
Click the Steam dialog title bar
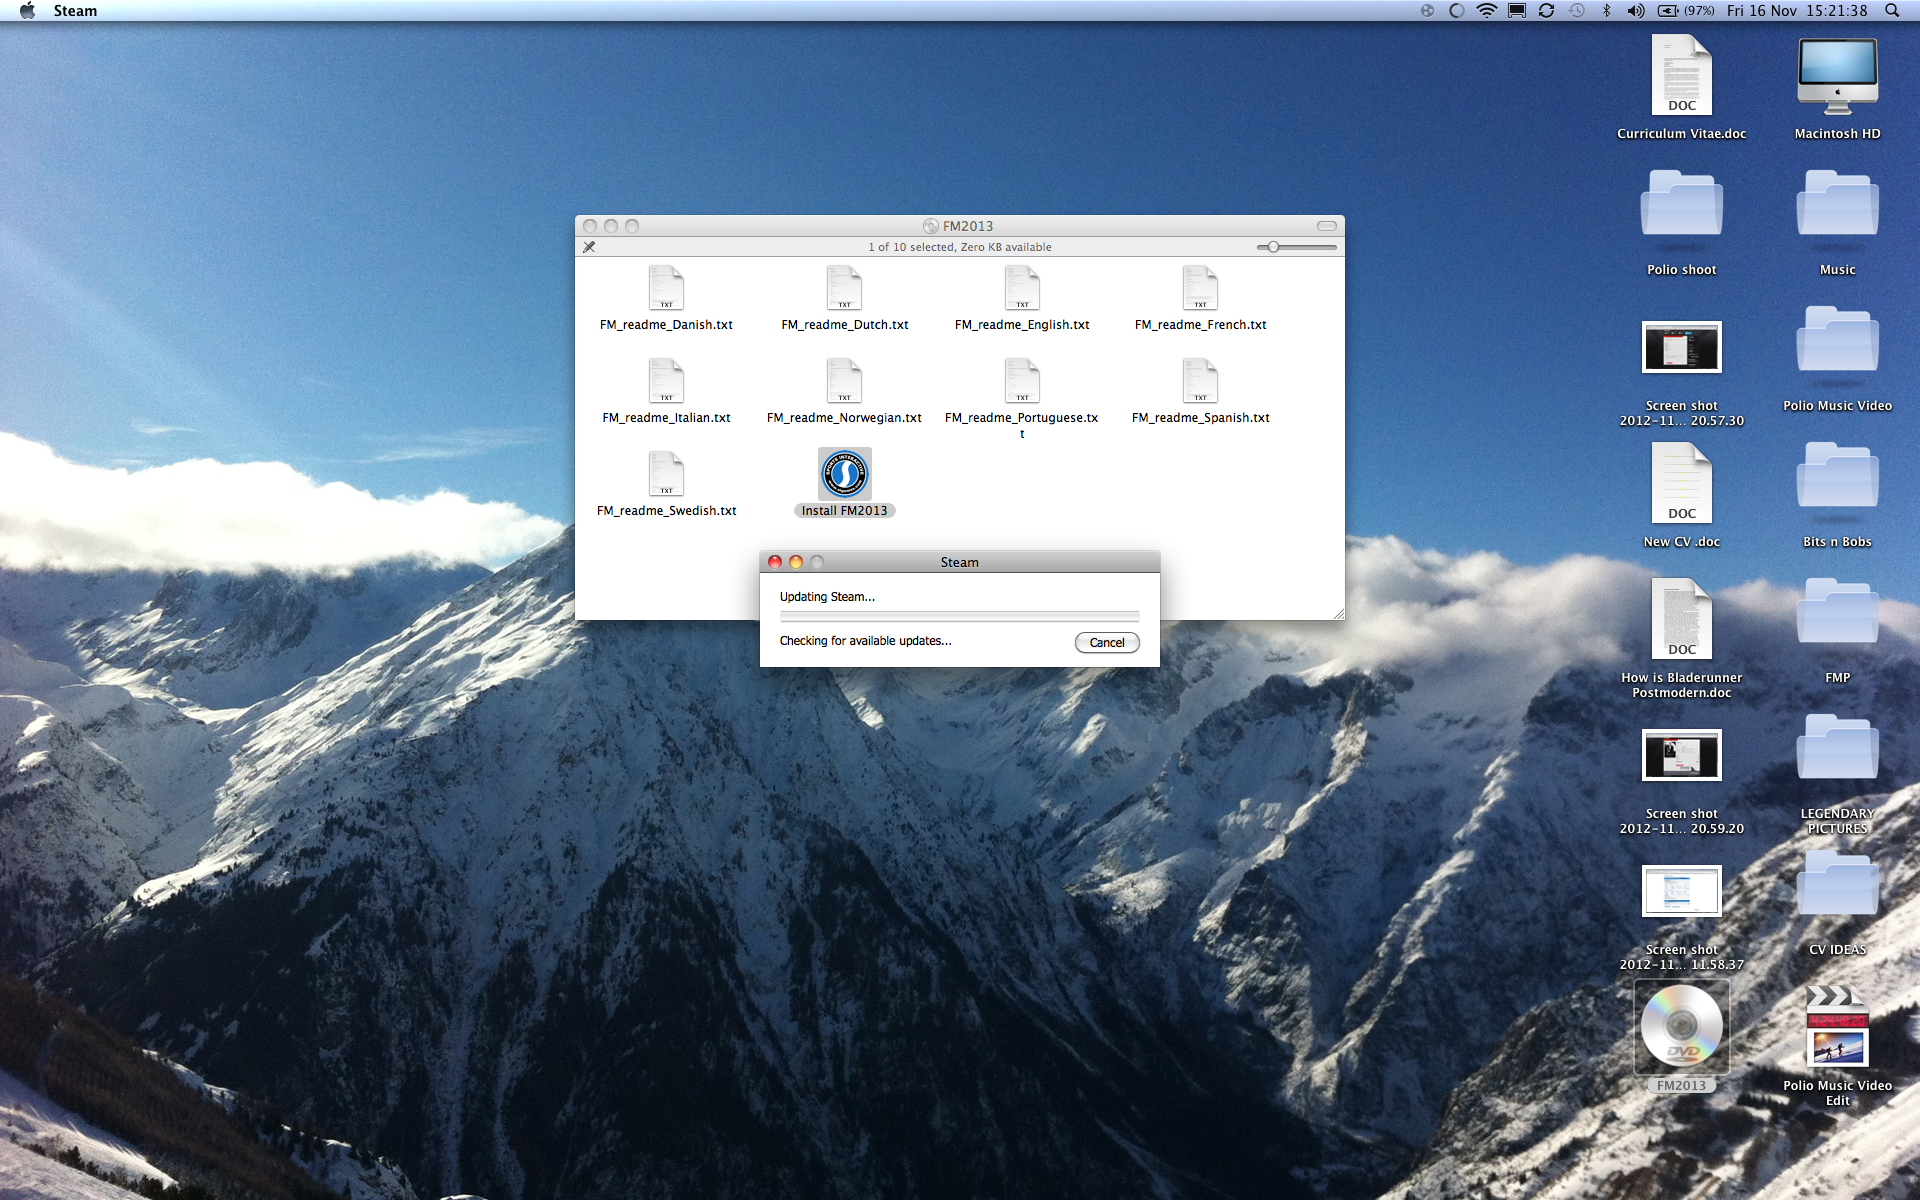960,562
